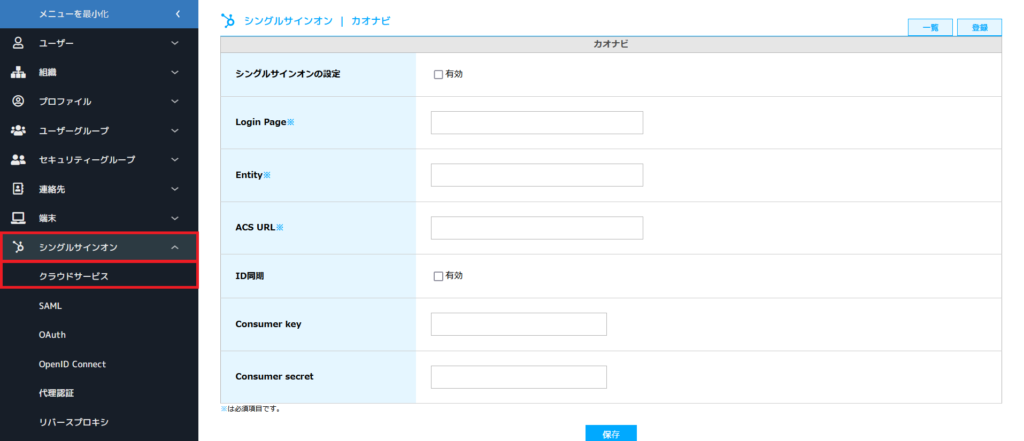Expand the ユーザー menu chevron
Screen dimensions: 1024x441
coord(174,43)
